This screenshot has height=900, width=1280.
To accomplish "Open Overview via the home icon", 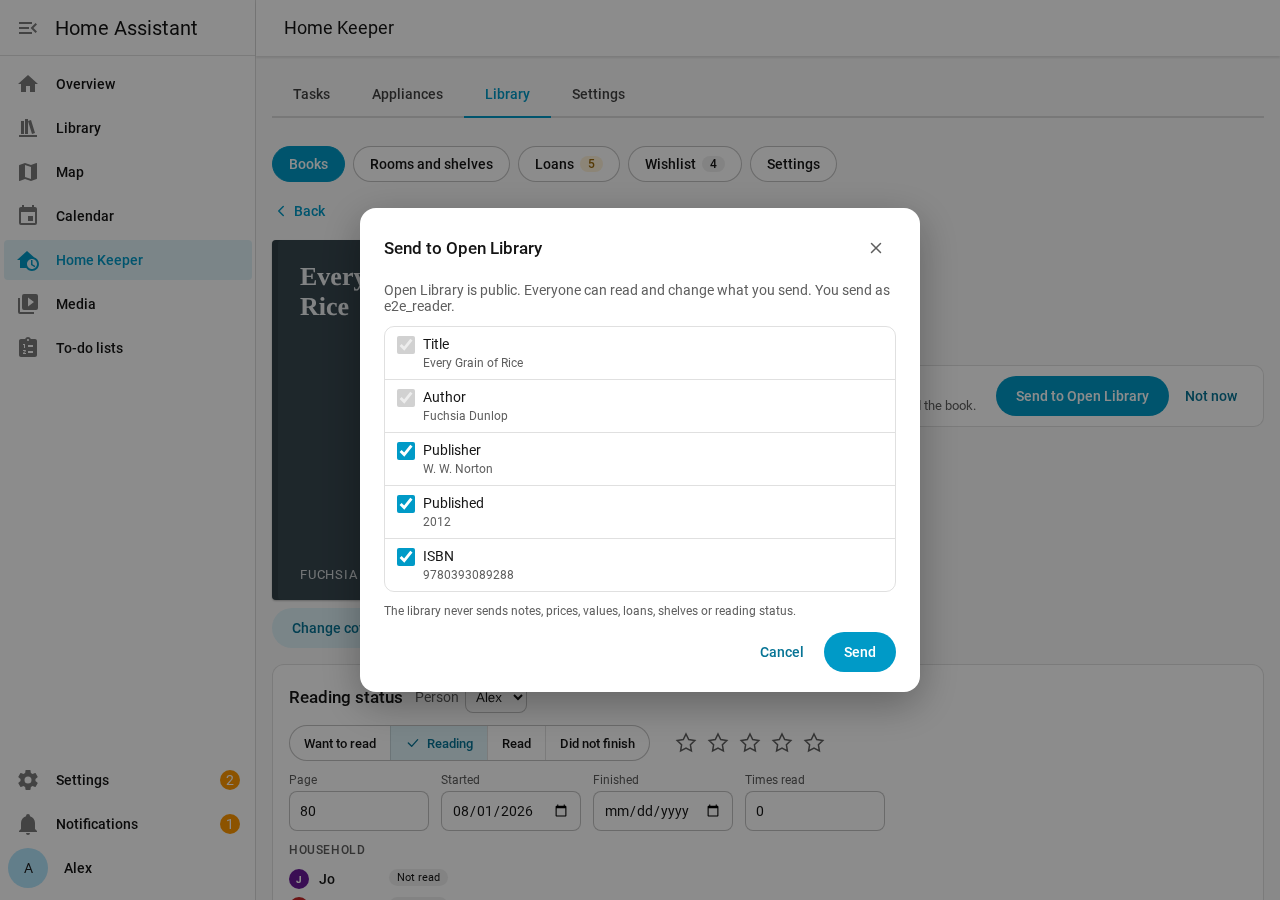I will click(28, 84).
